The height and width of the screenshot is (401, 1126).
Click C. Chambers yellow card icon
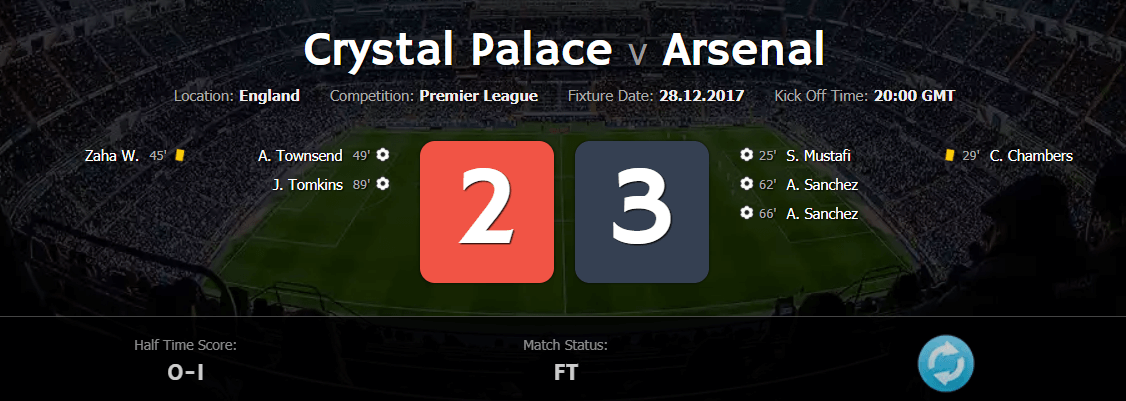coord(949,155)
